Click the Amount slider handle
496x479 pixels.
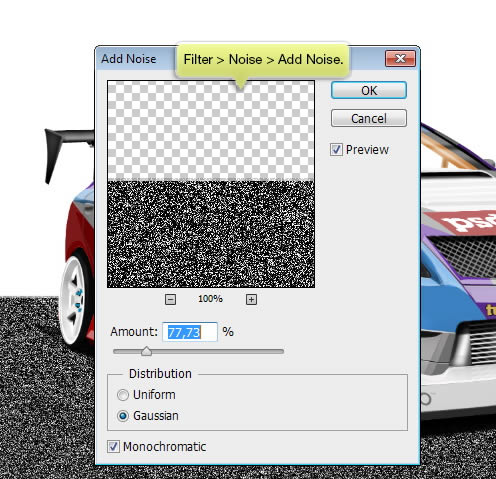(146, 351)
